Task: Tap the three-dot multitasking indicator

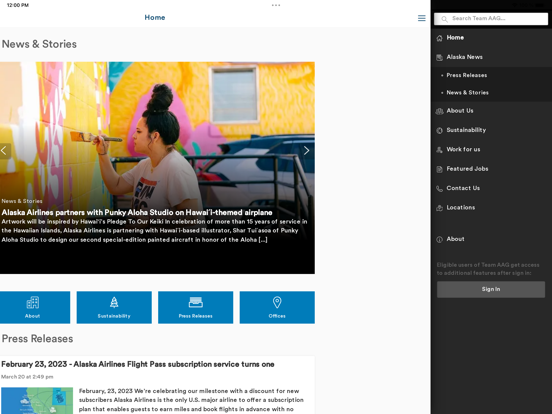Action: tap(276, 5)
